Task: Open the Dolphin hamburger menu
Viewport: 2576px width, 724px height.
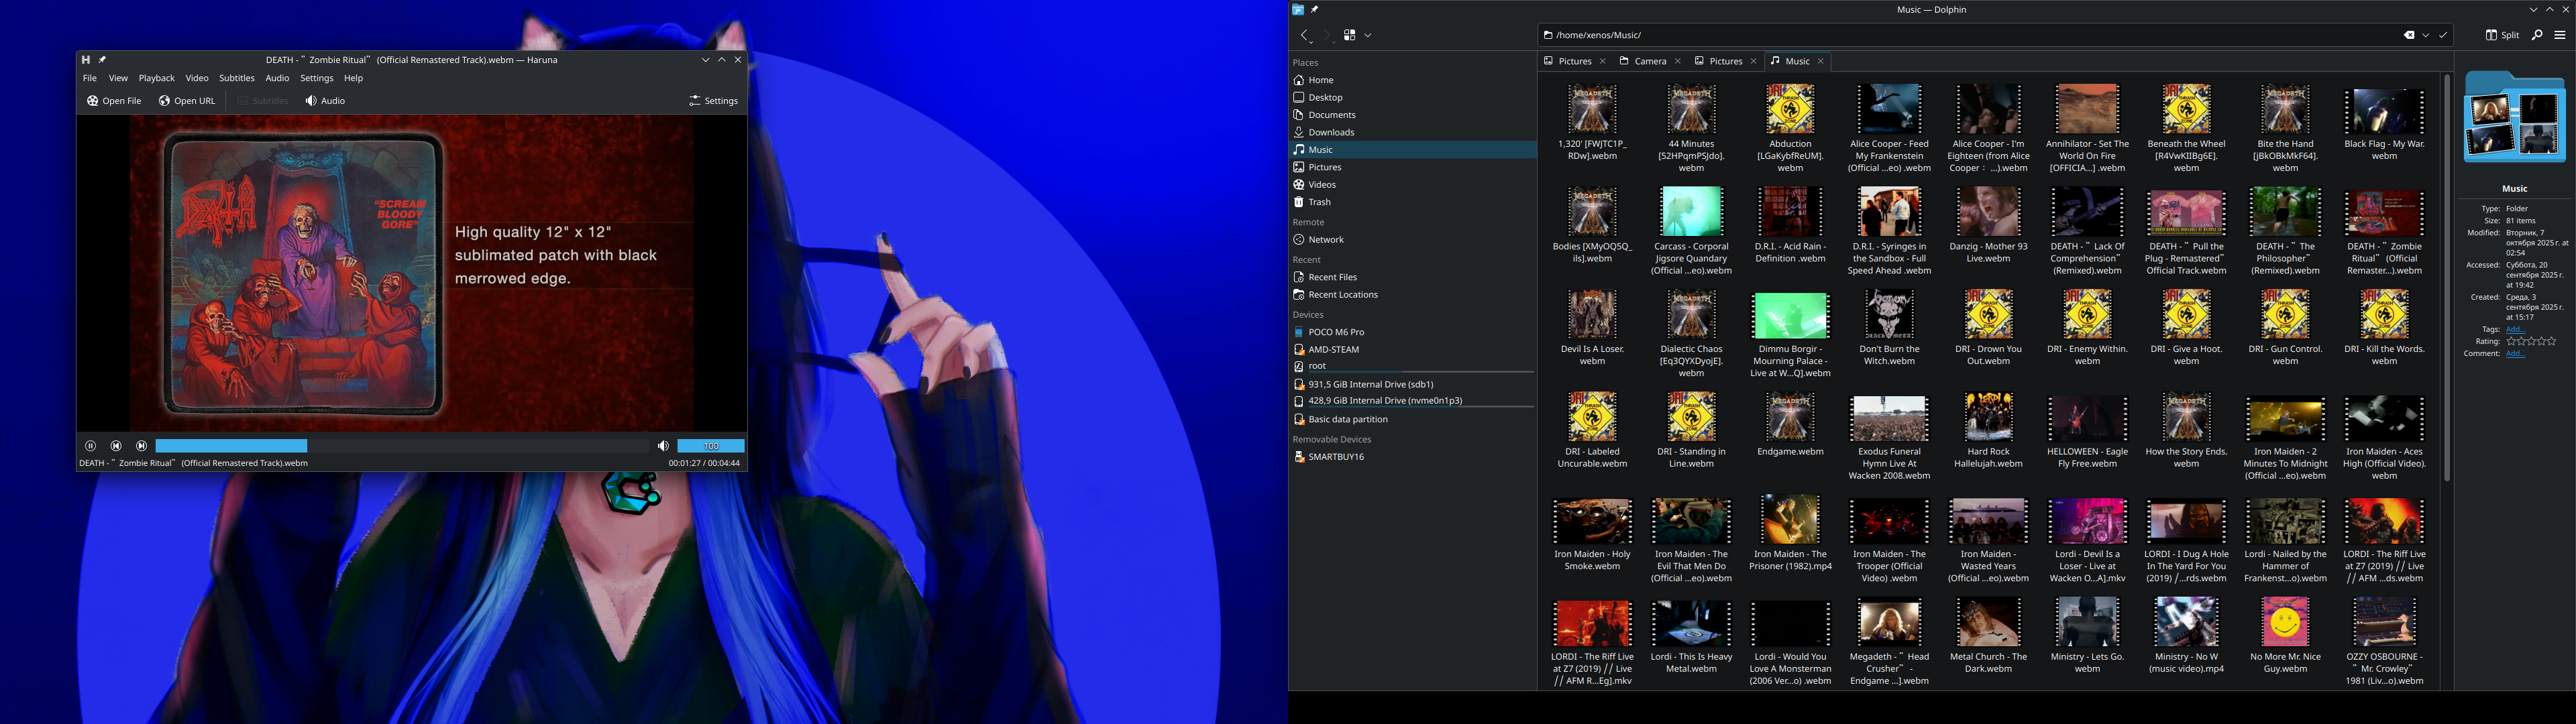Action: [x=2559, y=35]
